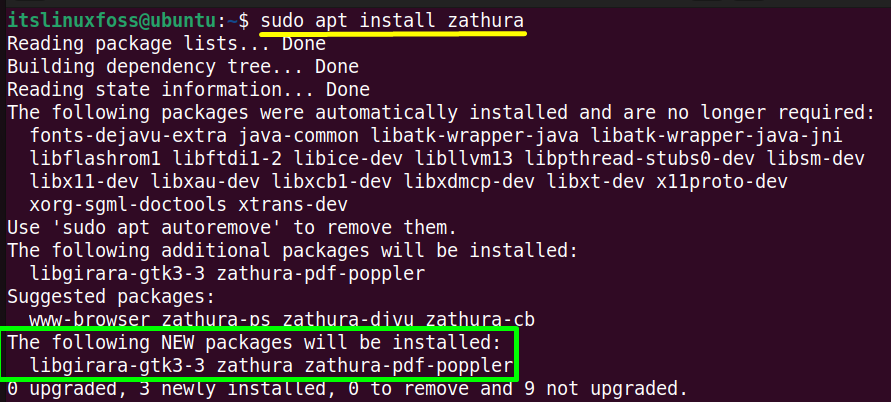This screenshot has width=891, height=402.
Task: Click 'libgirara-gtk3-3' inside the green highlighted box
Action: pyautogui.click(x=117, y=366)
